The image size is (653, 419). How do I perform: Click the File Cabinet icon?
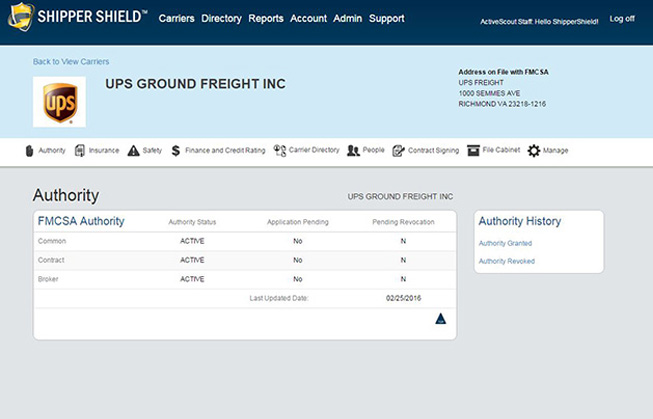pyautogui.click(x=473, y=150)
